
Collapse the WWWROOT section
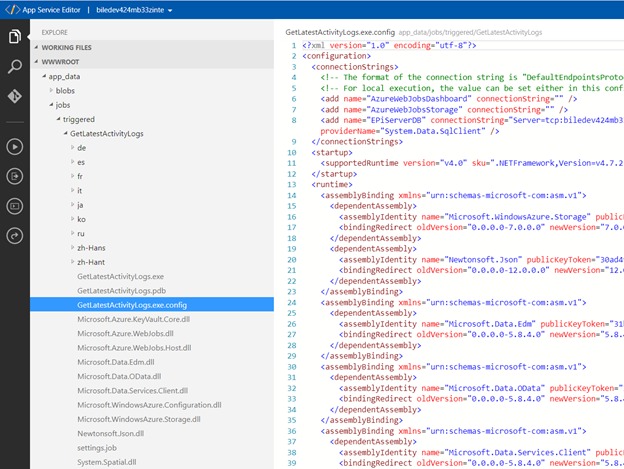coord(61,61)
